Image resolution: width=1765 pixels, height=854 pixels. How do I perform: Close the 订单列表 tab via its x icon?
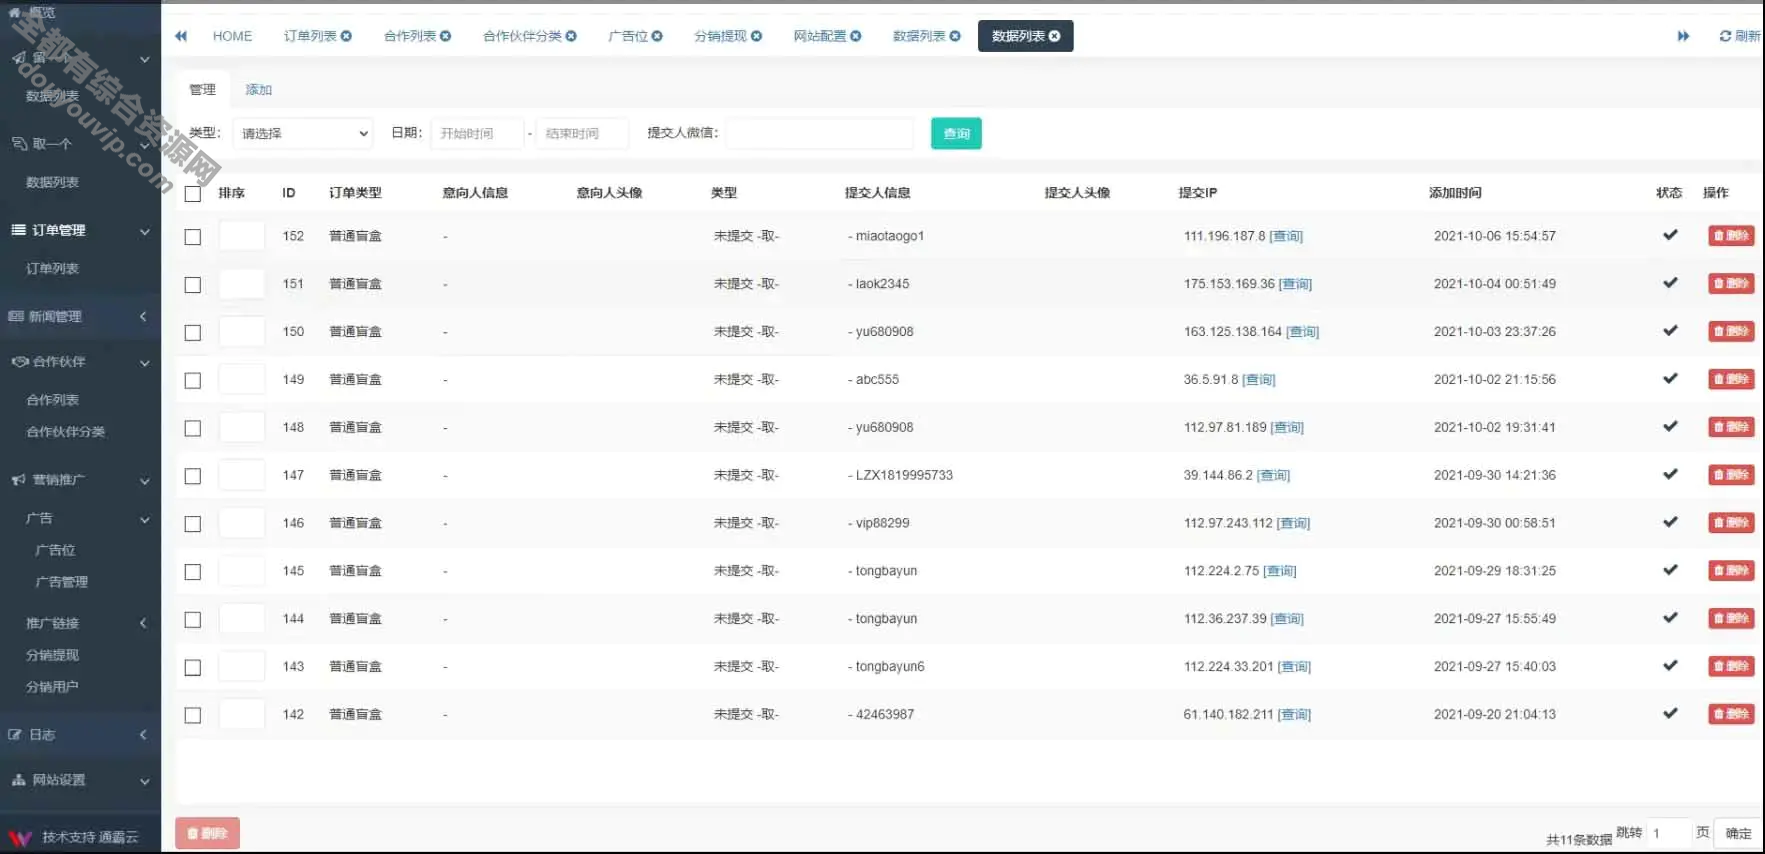346,36
